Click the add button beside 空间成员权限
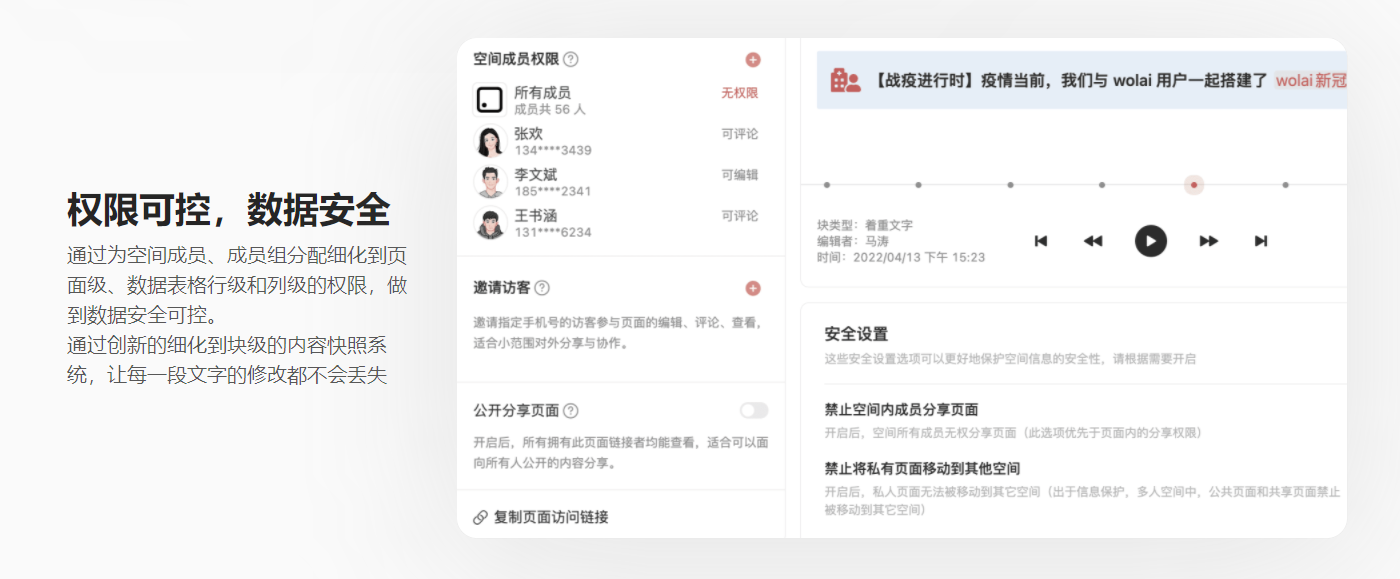The image size is (1400, 579). 753,60
